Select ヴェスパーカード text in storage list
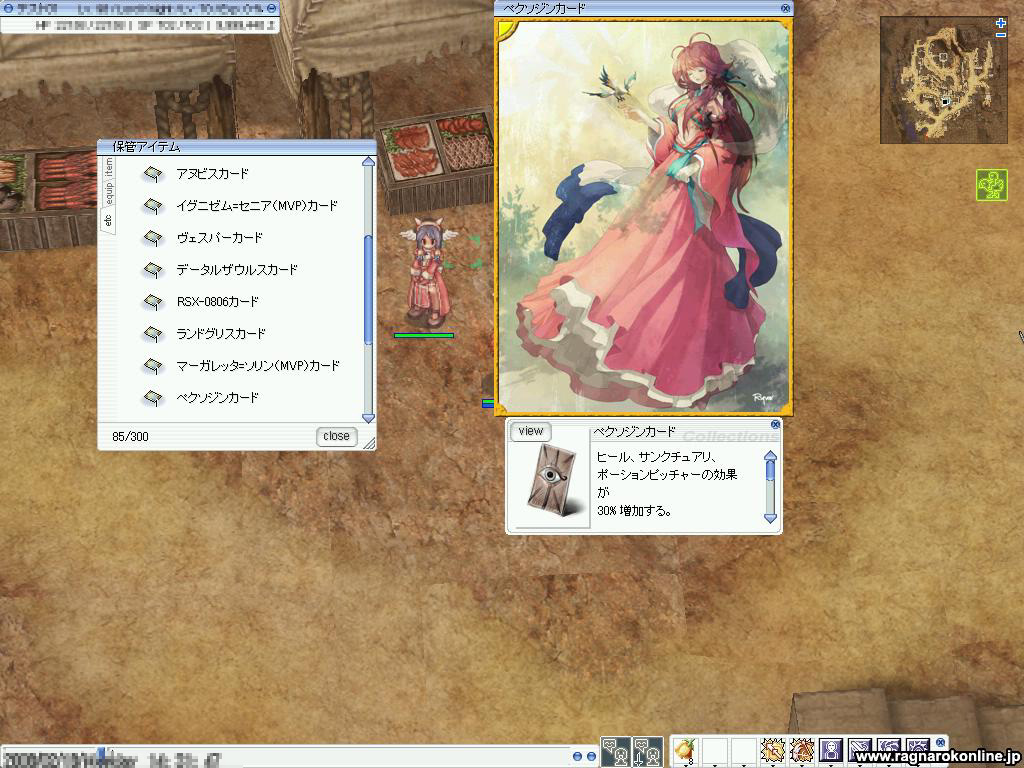This screenshot has height=768, width=1024. coord(219,238)
